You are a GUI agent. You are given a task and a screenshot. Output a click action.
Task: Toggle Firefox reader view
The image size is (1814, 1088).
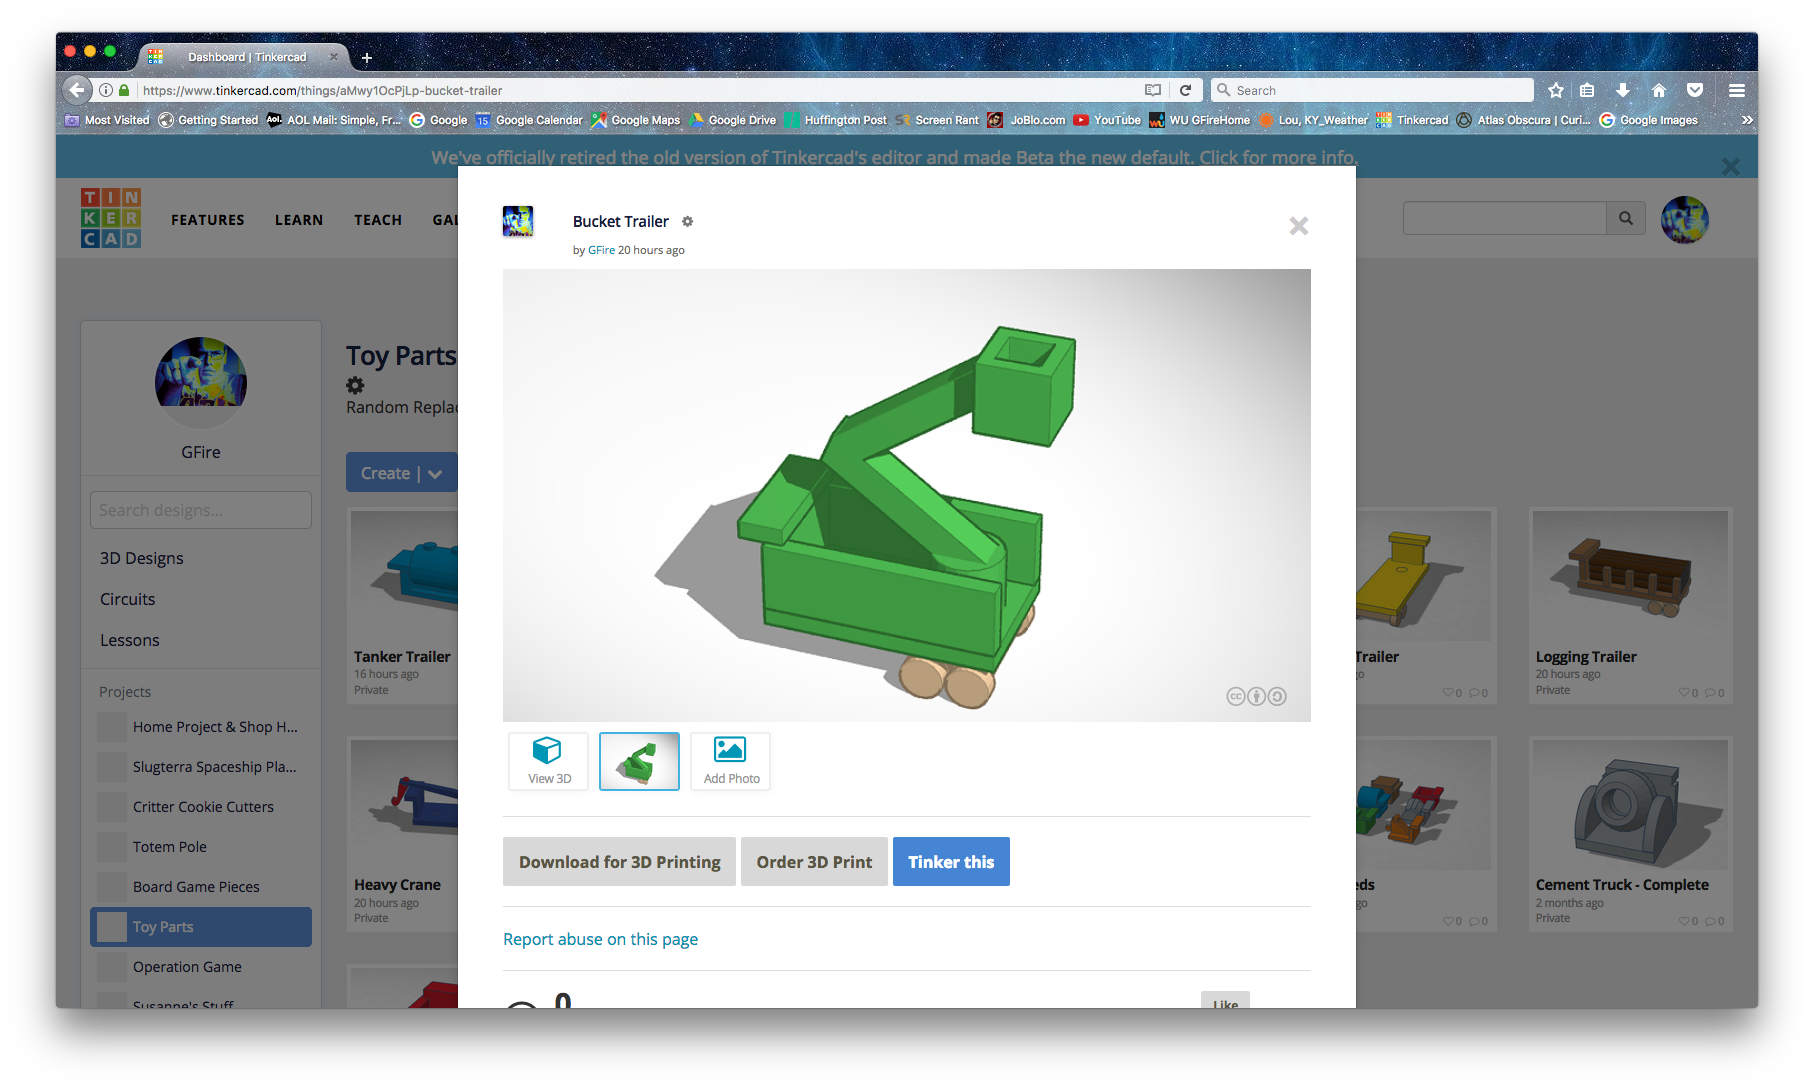coord(1153,90)
